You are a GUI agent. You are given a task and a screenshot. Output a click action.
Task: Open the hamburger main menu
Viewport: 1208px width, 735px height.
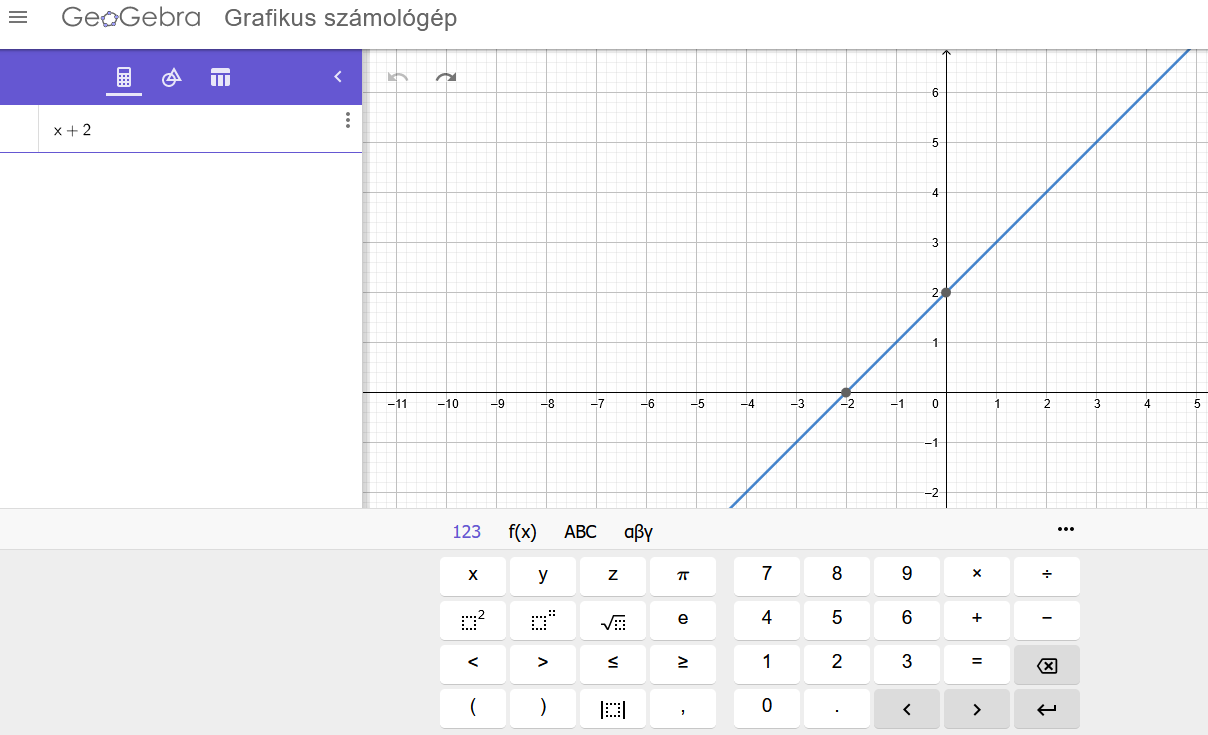(x=18, y=17)
